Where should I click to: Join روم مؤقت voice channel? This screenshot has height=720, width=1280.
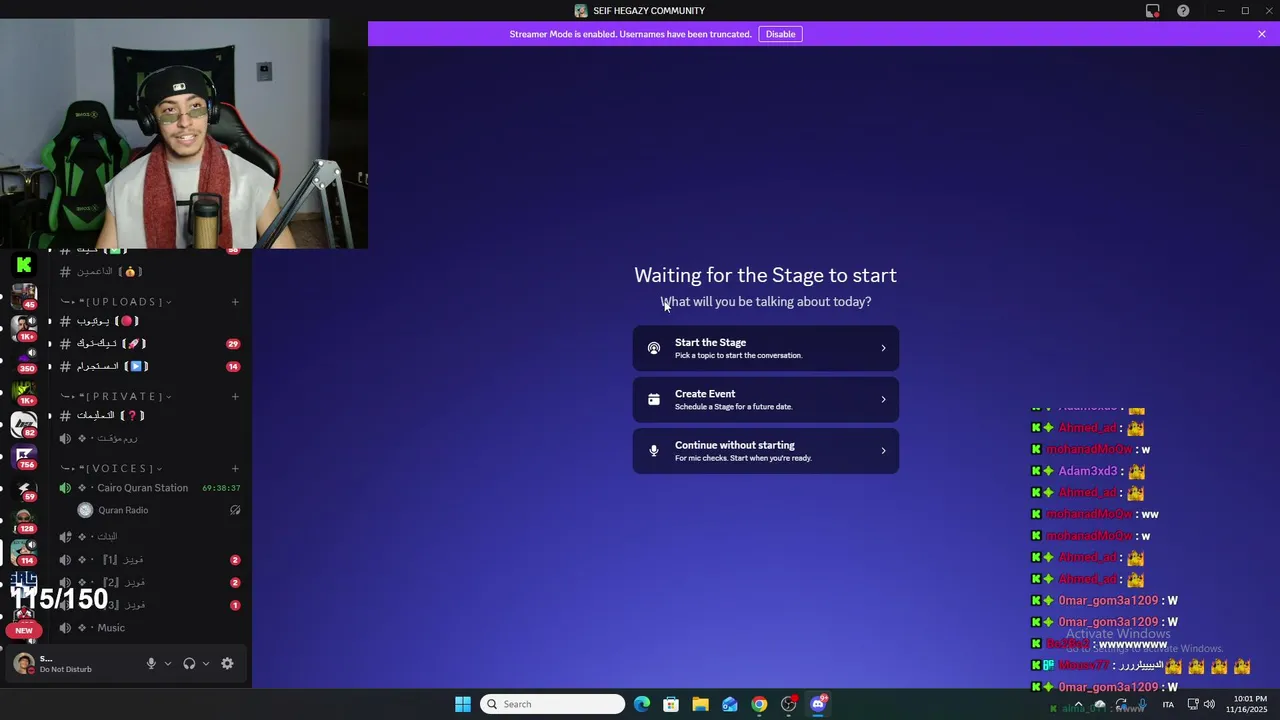click(x=148, y=438)
